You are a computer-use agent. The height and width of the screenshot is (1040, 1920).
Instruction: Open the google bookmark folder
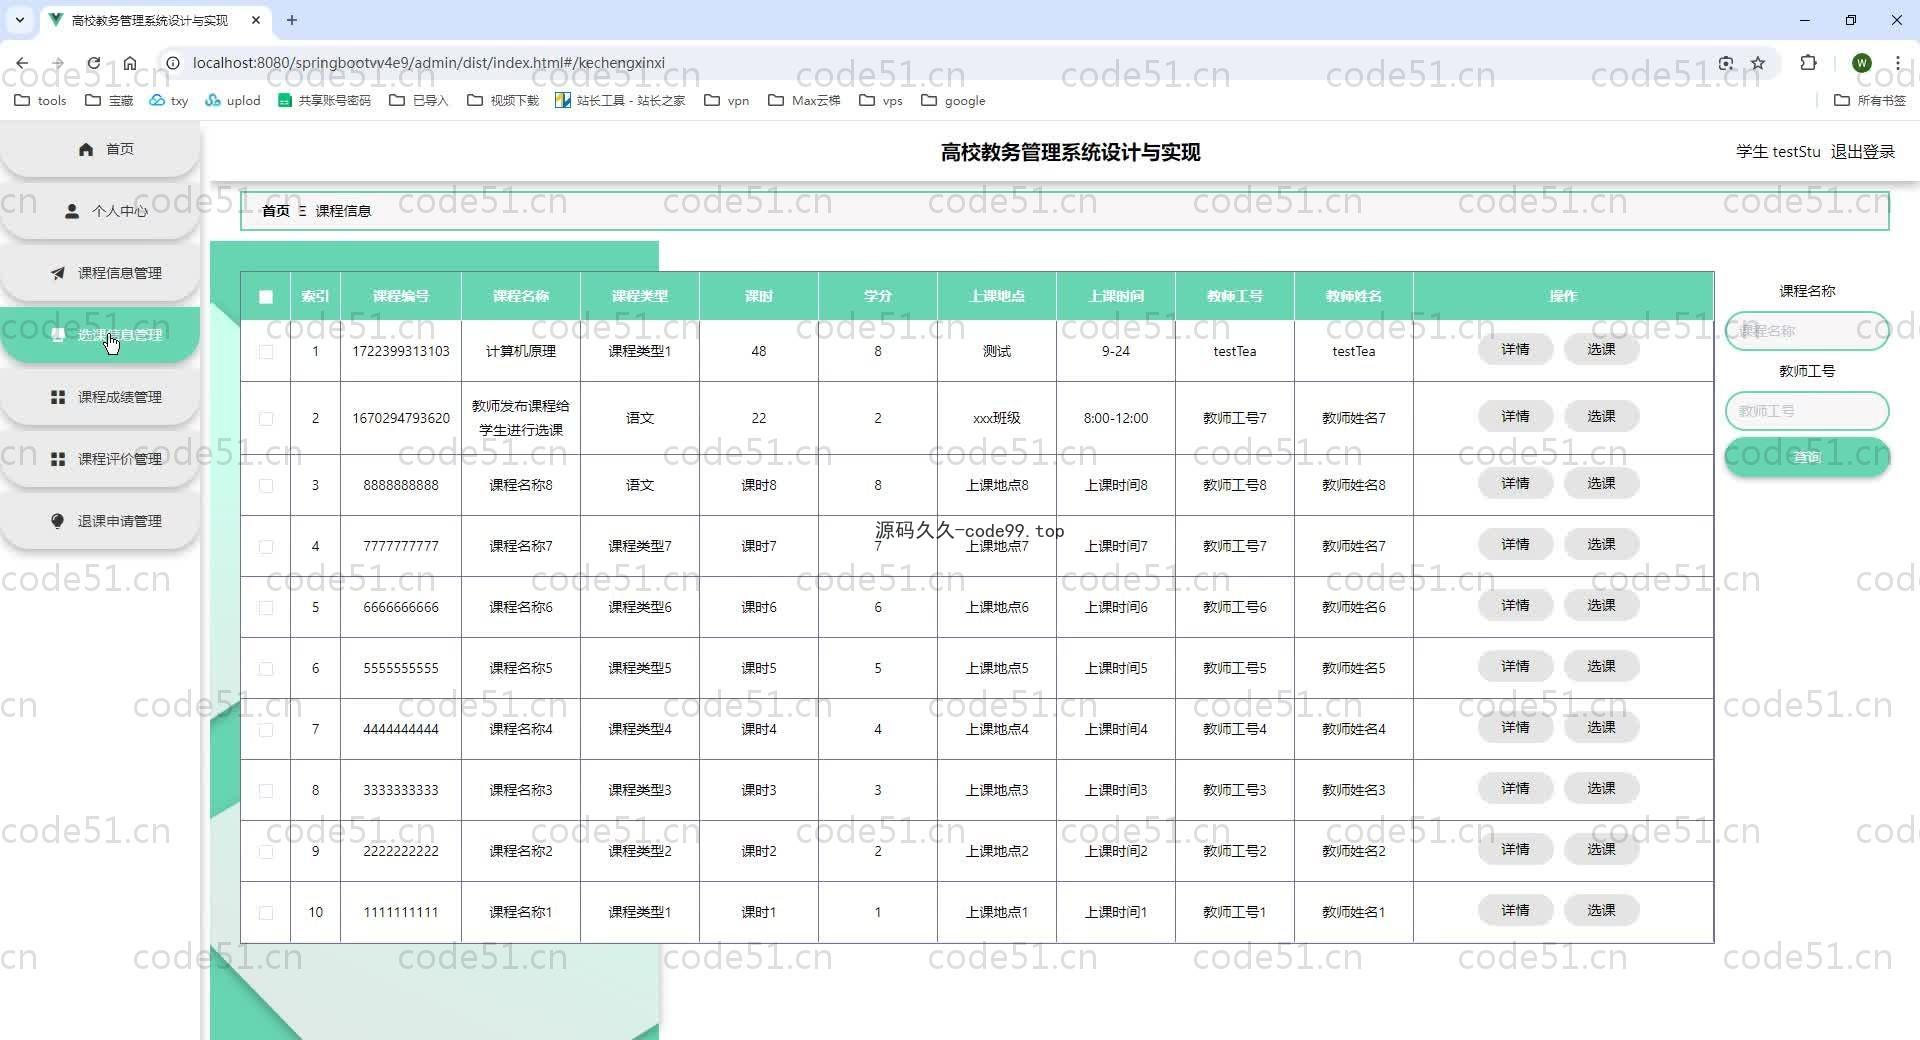[x=953, y=100]
